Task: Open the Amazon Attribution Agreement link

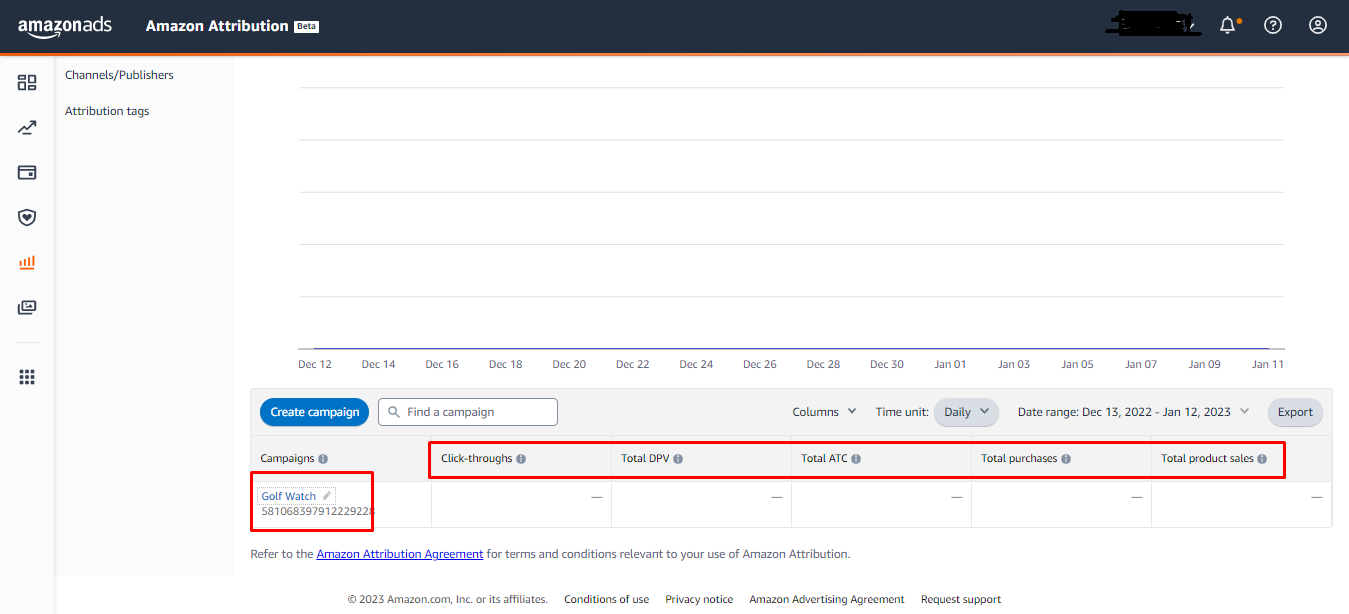Action: [400, 554]
